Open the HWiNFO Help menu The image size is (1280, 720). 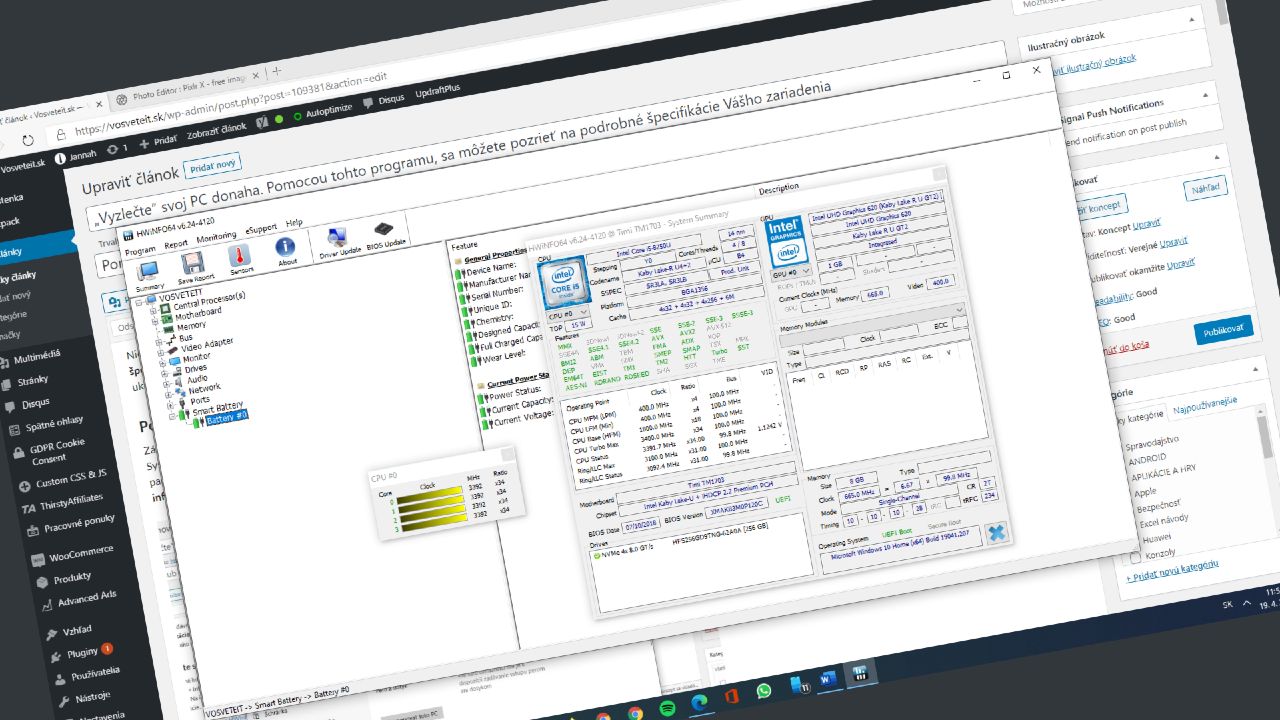(x=294, y=223)
